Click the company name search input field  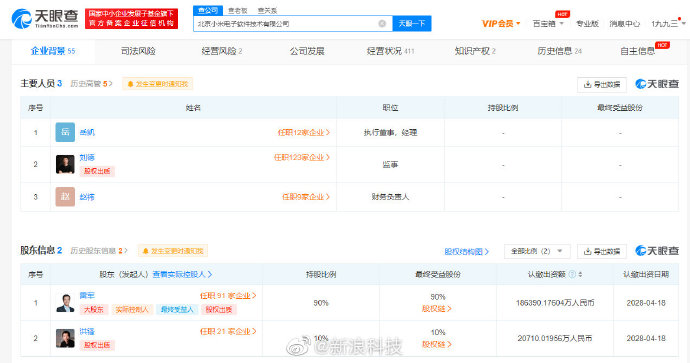pos(286,23)
